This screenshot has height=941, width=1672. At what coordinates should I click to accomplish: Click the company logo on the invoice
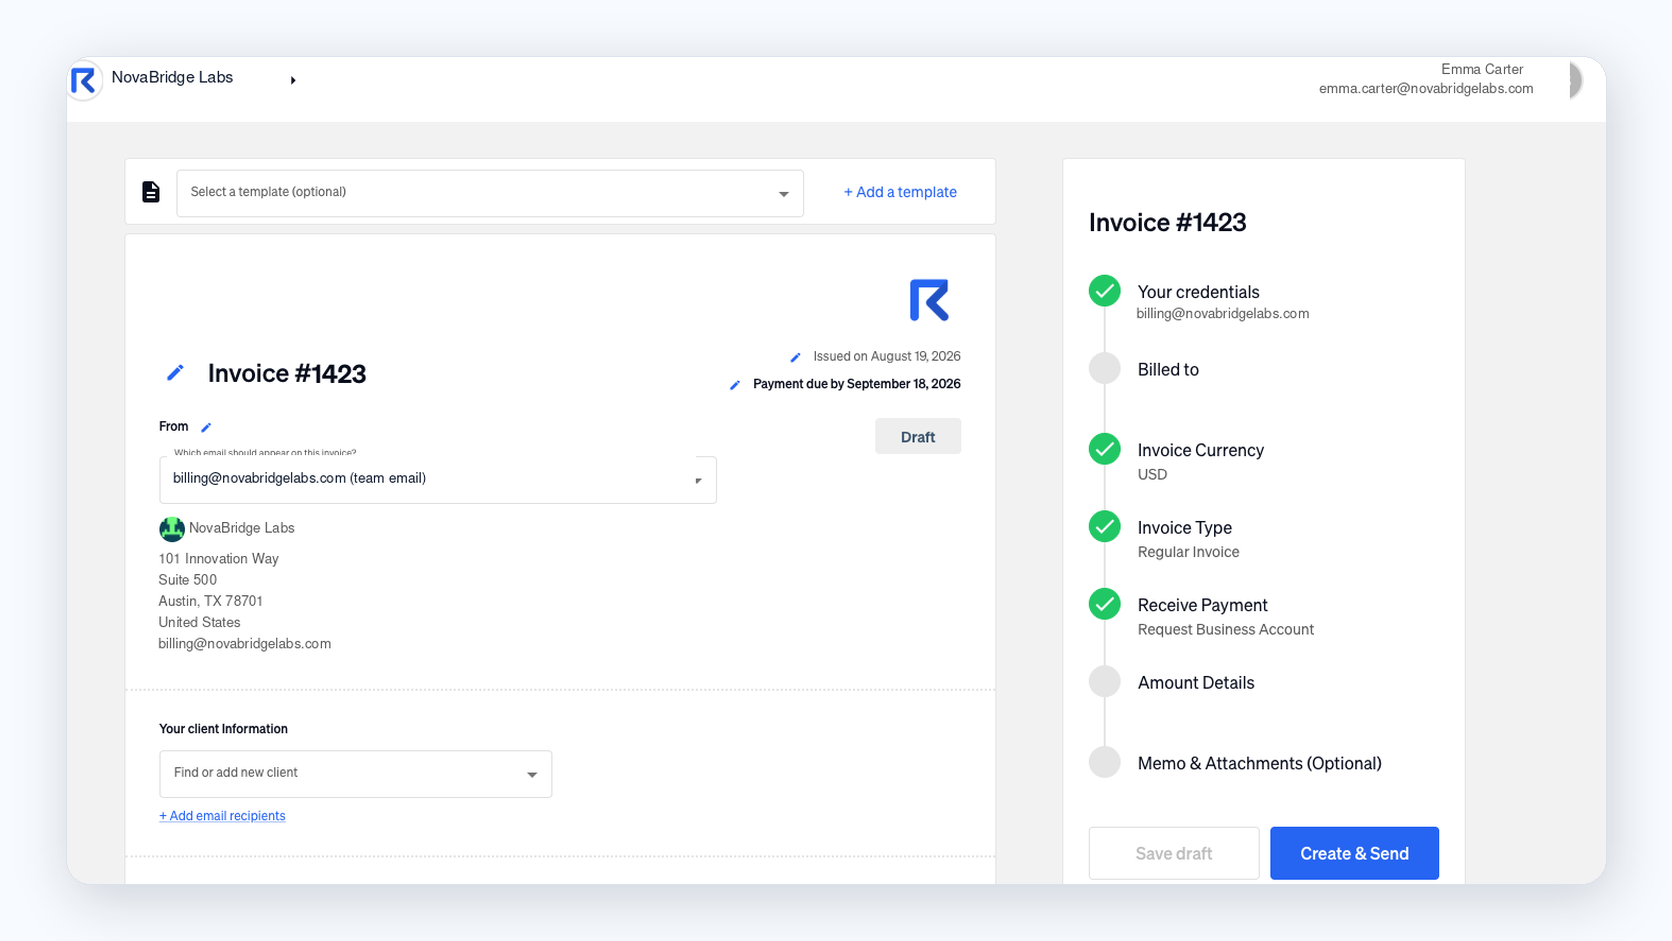click(x=929, y=300)
